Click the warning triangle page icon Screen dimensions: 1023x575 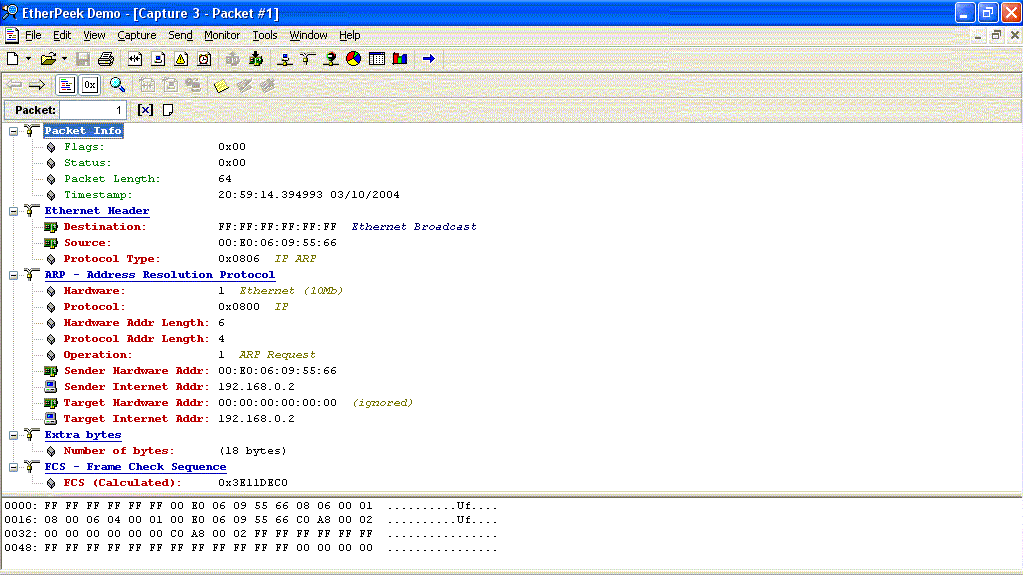[181, 59]
